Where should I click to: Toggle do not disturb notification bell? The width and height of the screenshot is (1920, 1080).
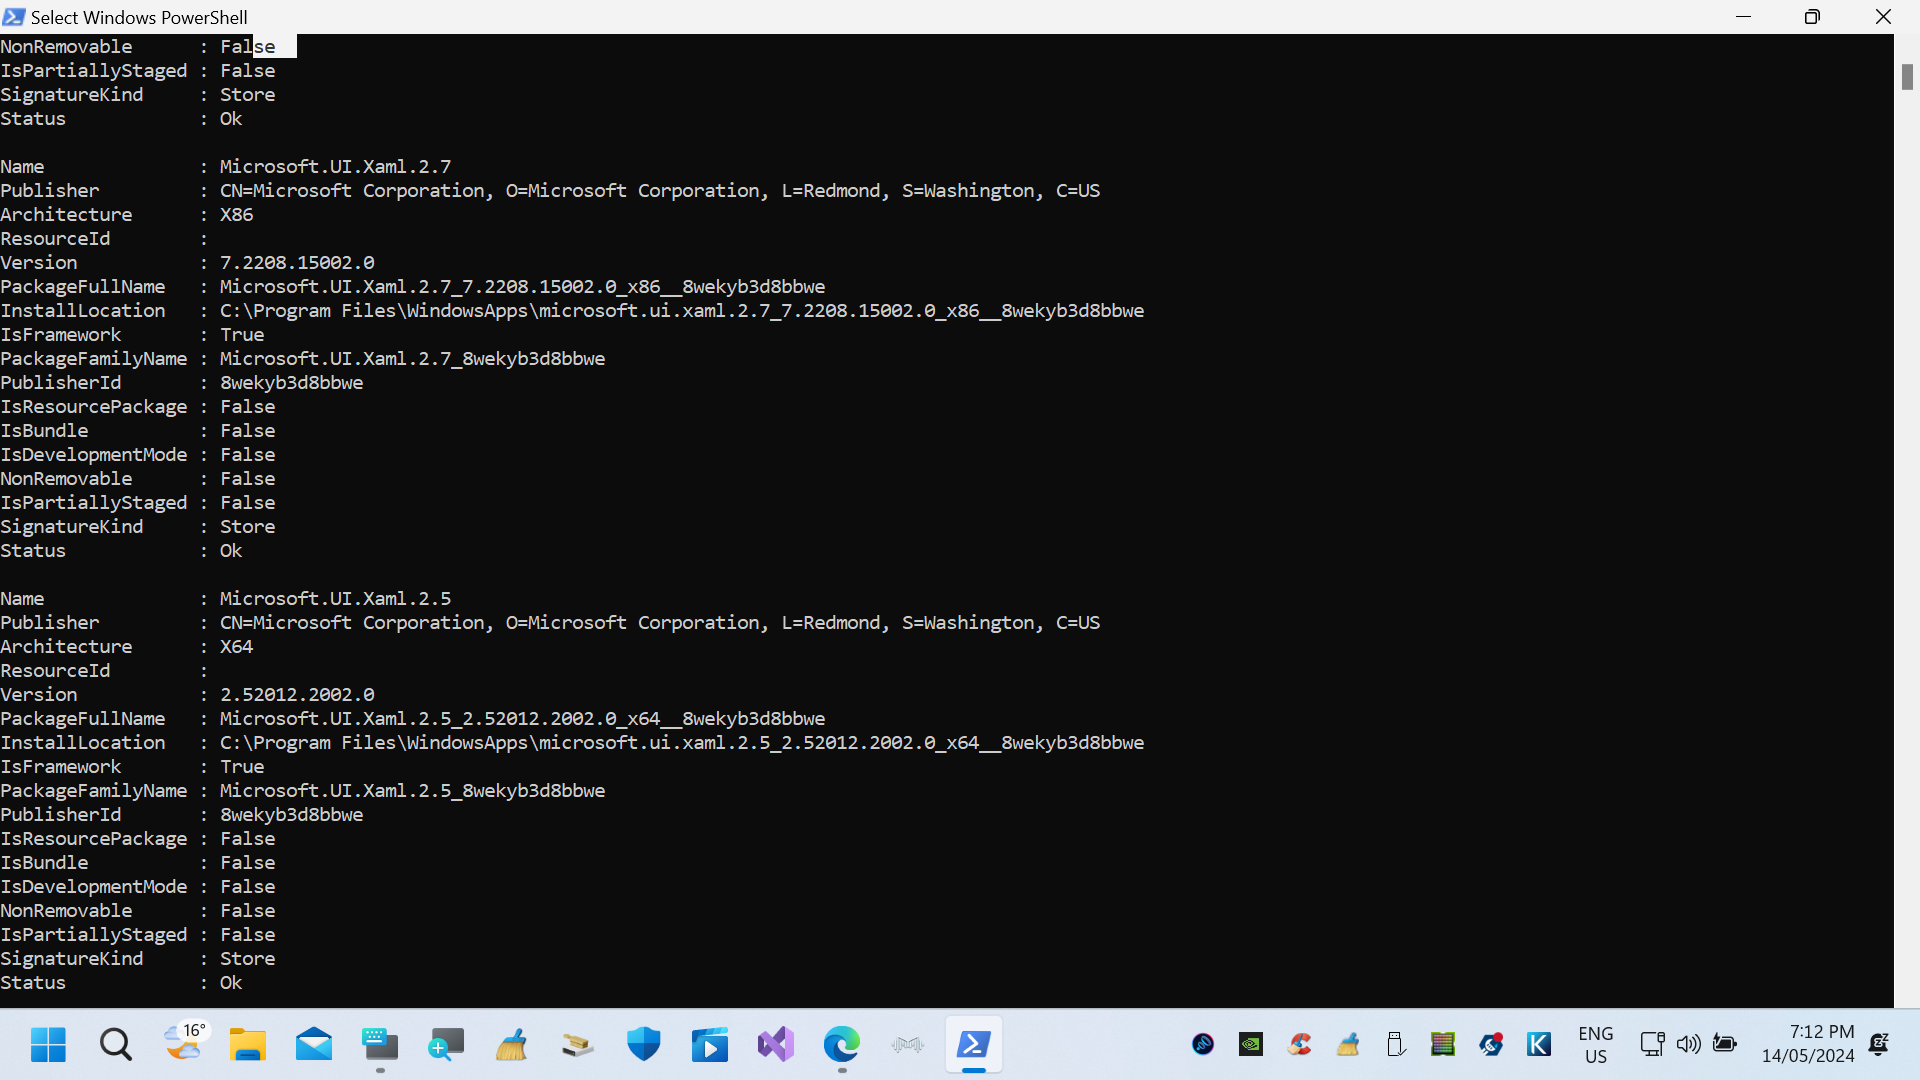[1878, 1044]
